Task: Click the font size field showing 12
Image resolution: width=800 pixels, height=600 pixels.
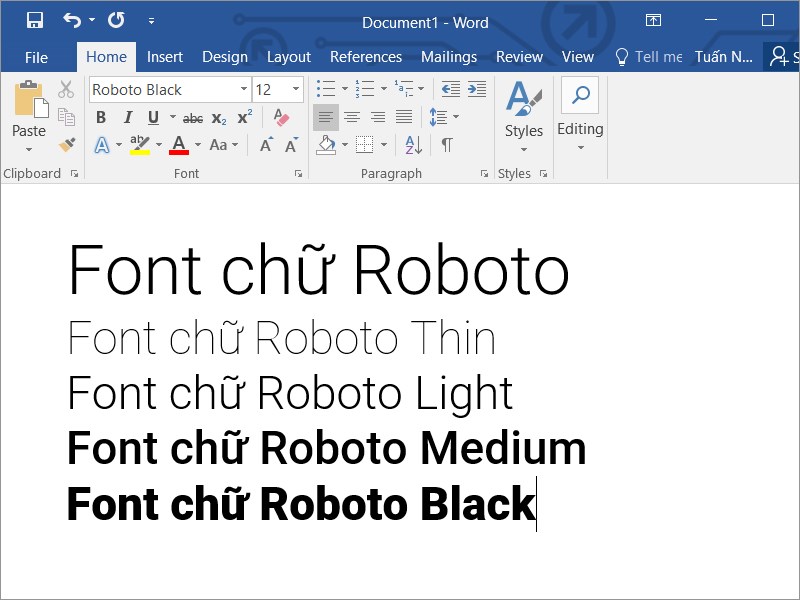Action: [271, 90]
